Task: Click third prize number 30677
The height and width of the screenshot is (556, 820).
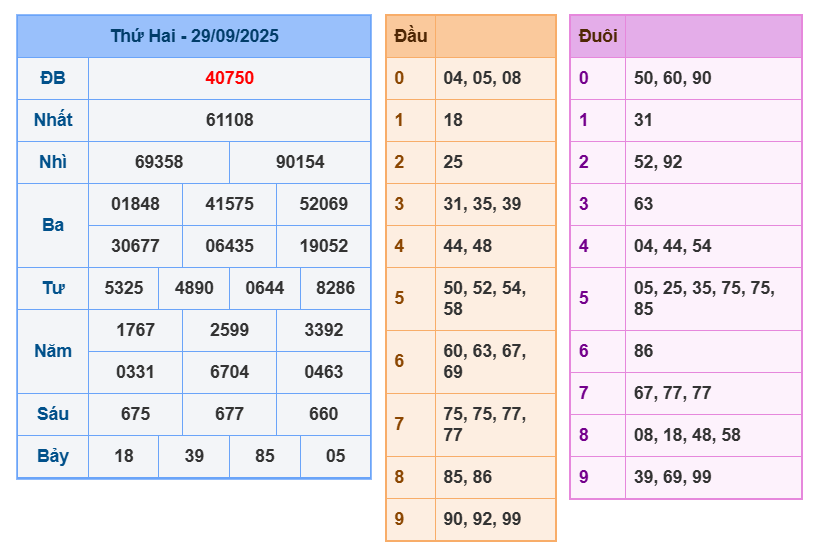Action: 135,246
